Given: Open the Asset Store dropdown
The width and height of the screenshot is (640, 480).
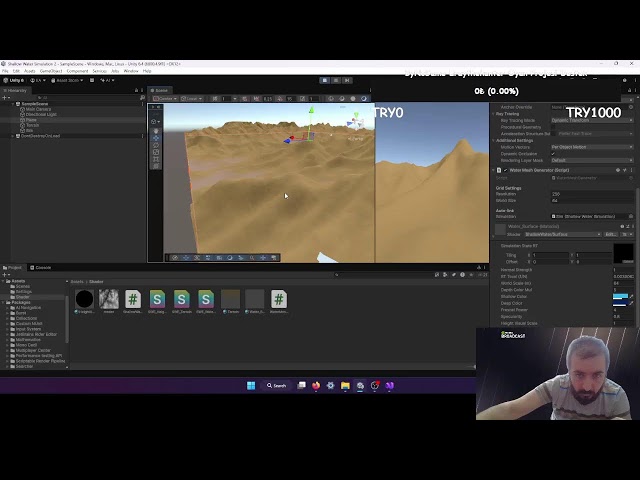Looking at the screenshot, I should point(67,80).
